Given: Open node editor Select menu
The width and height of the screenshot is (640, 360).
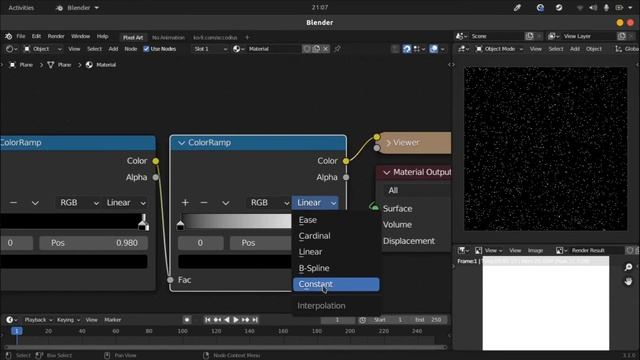Looking at the screenshot, I should (94, 49).
